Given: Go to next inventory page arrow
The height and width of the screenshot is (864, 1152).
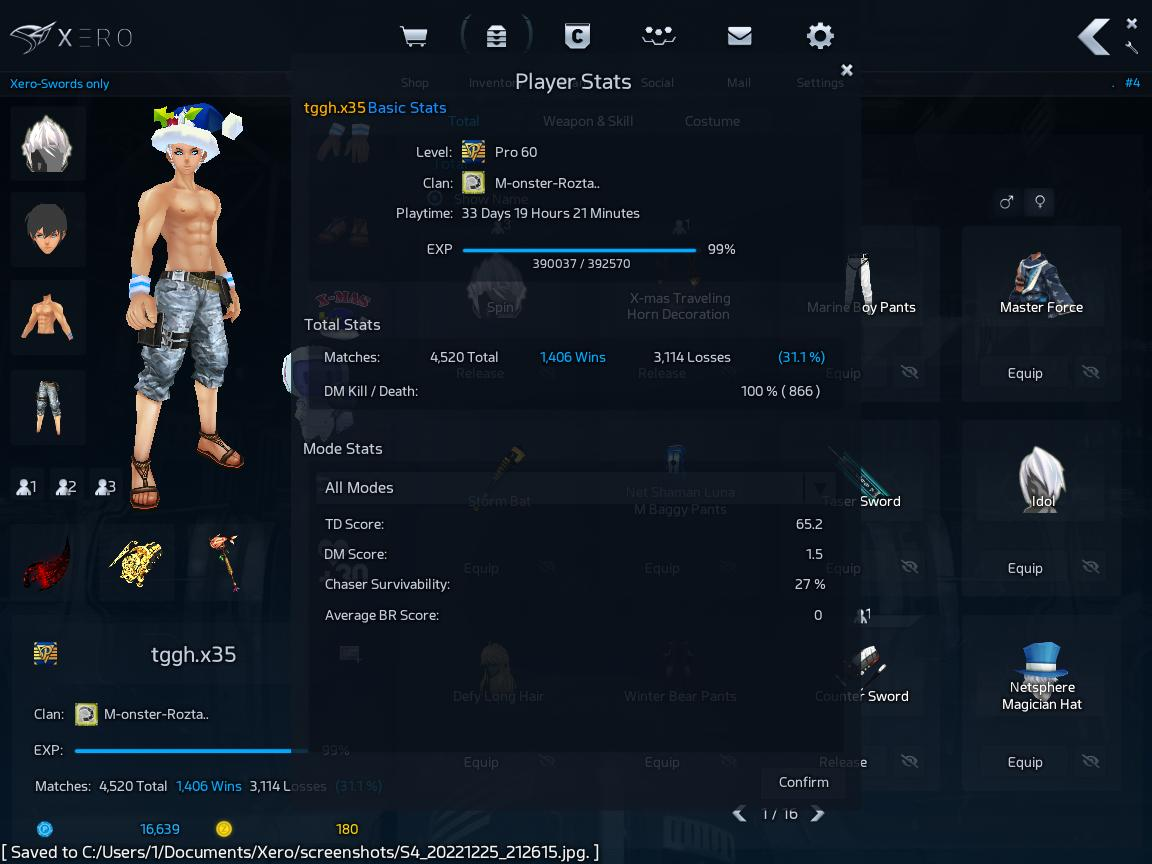Looking at the screenshot, I should coord(818,814).
